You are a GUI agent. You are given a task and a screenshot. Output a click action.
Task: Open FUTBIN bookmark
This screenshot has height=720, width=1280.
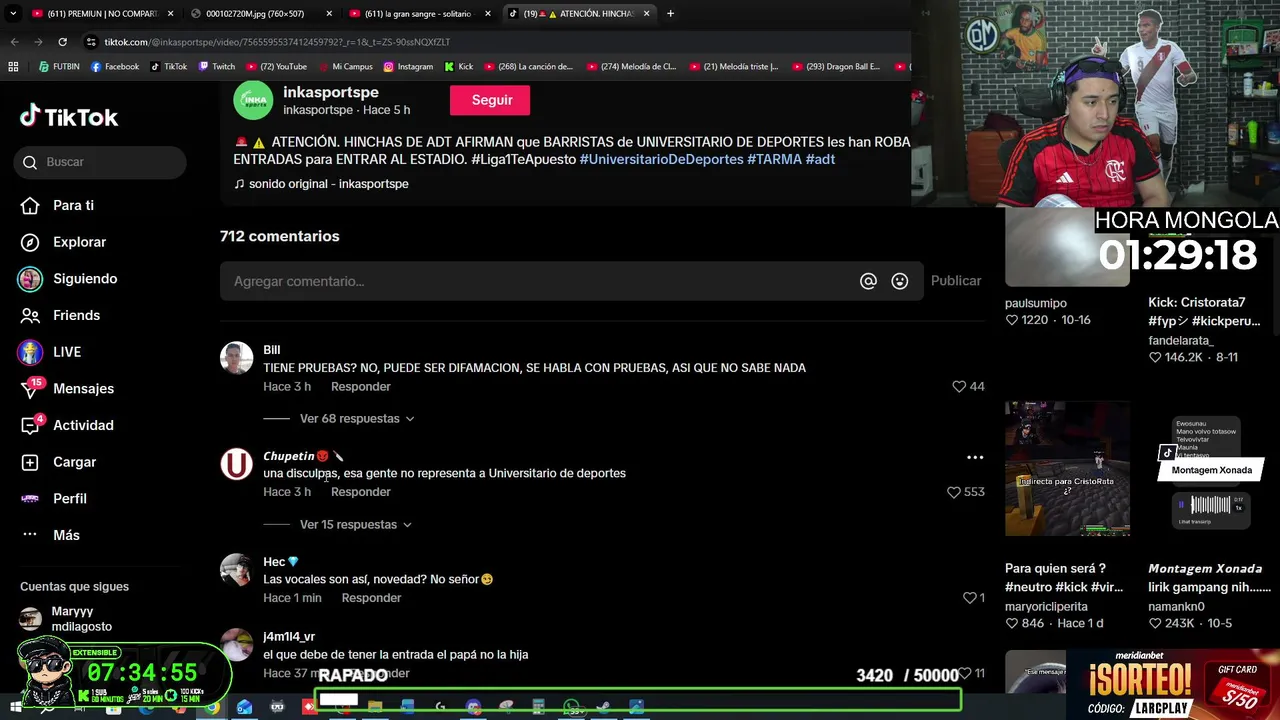pyautogui.click(x=59, y=67)
